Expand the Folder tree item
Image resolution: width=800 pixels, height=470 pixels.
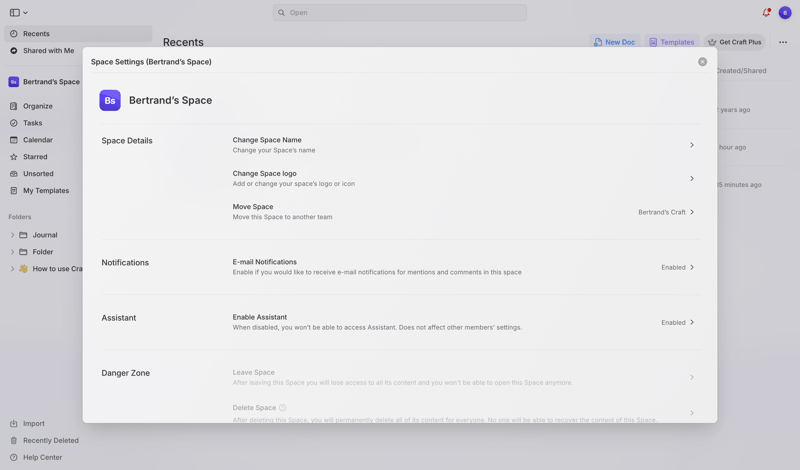(x=12, y=252)
